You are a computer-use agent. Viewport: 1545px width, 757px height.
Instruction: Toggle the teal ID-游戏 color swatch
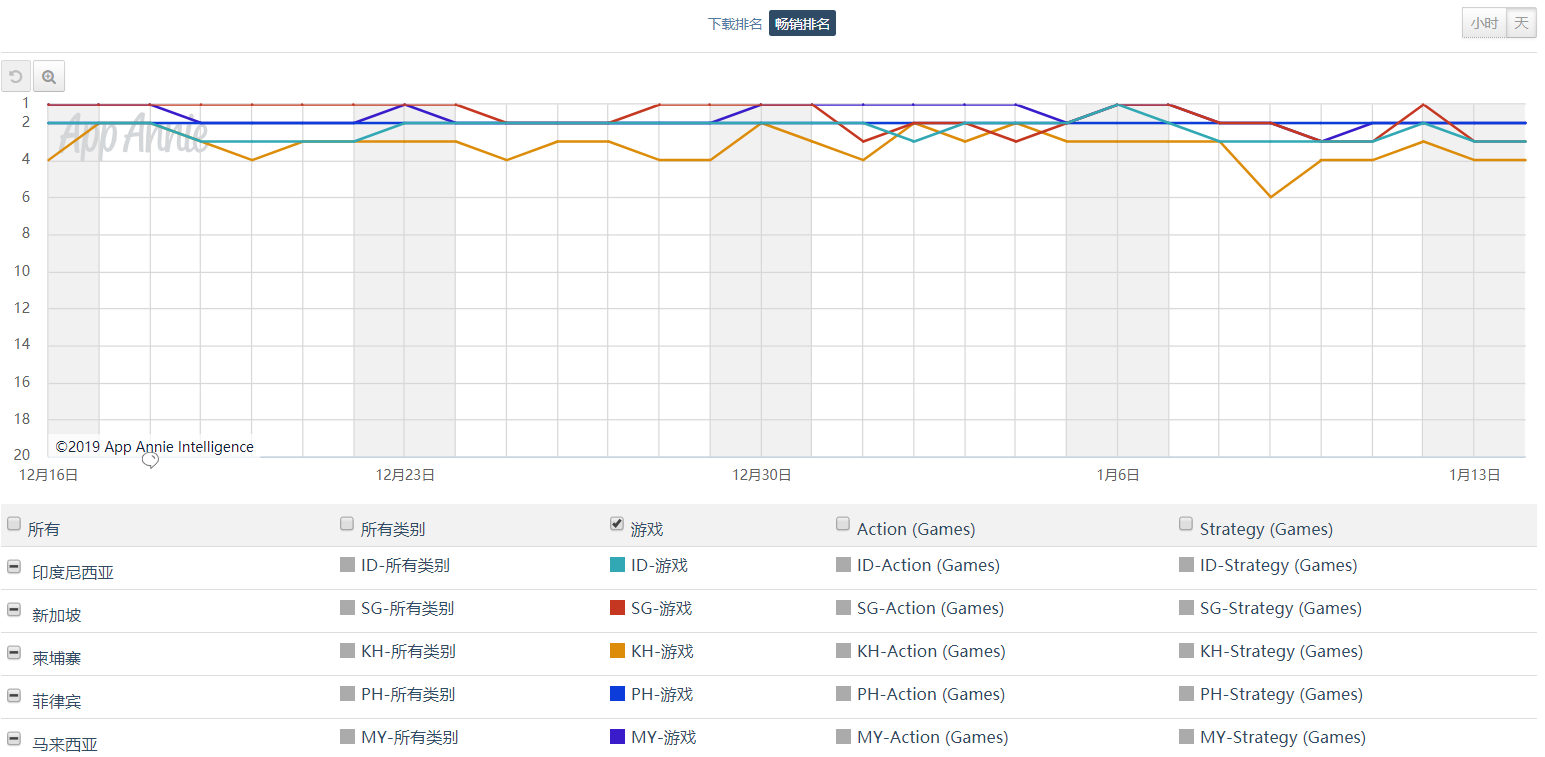pos(617,565)
